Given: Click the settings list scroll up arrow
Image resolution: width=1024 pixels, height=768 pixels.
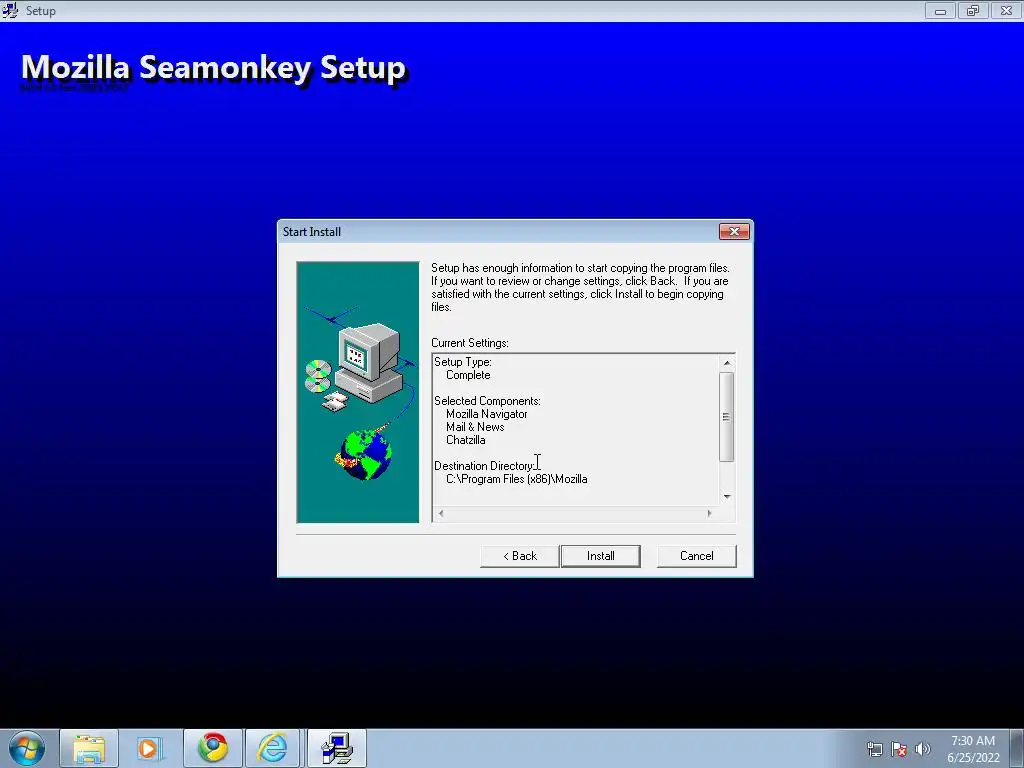Looking at the screenshot, I should [x=727, y=362].
